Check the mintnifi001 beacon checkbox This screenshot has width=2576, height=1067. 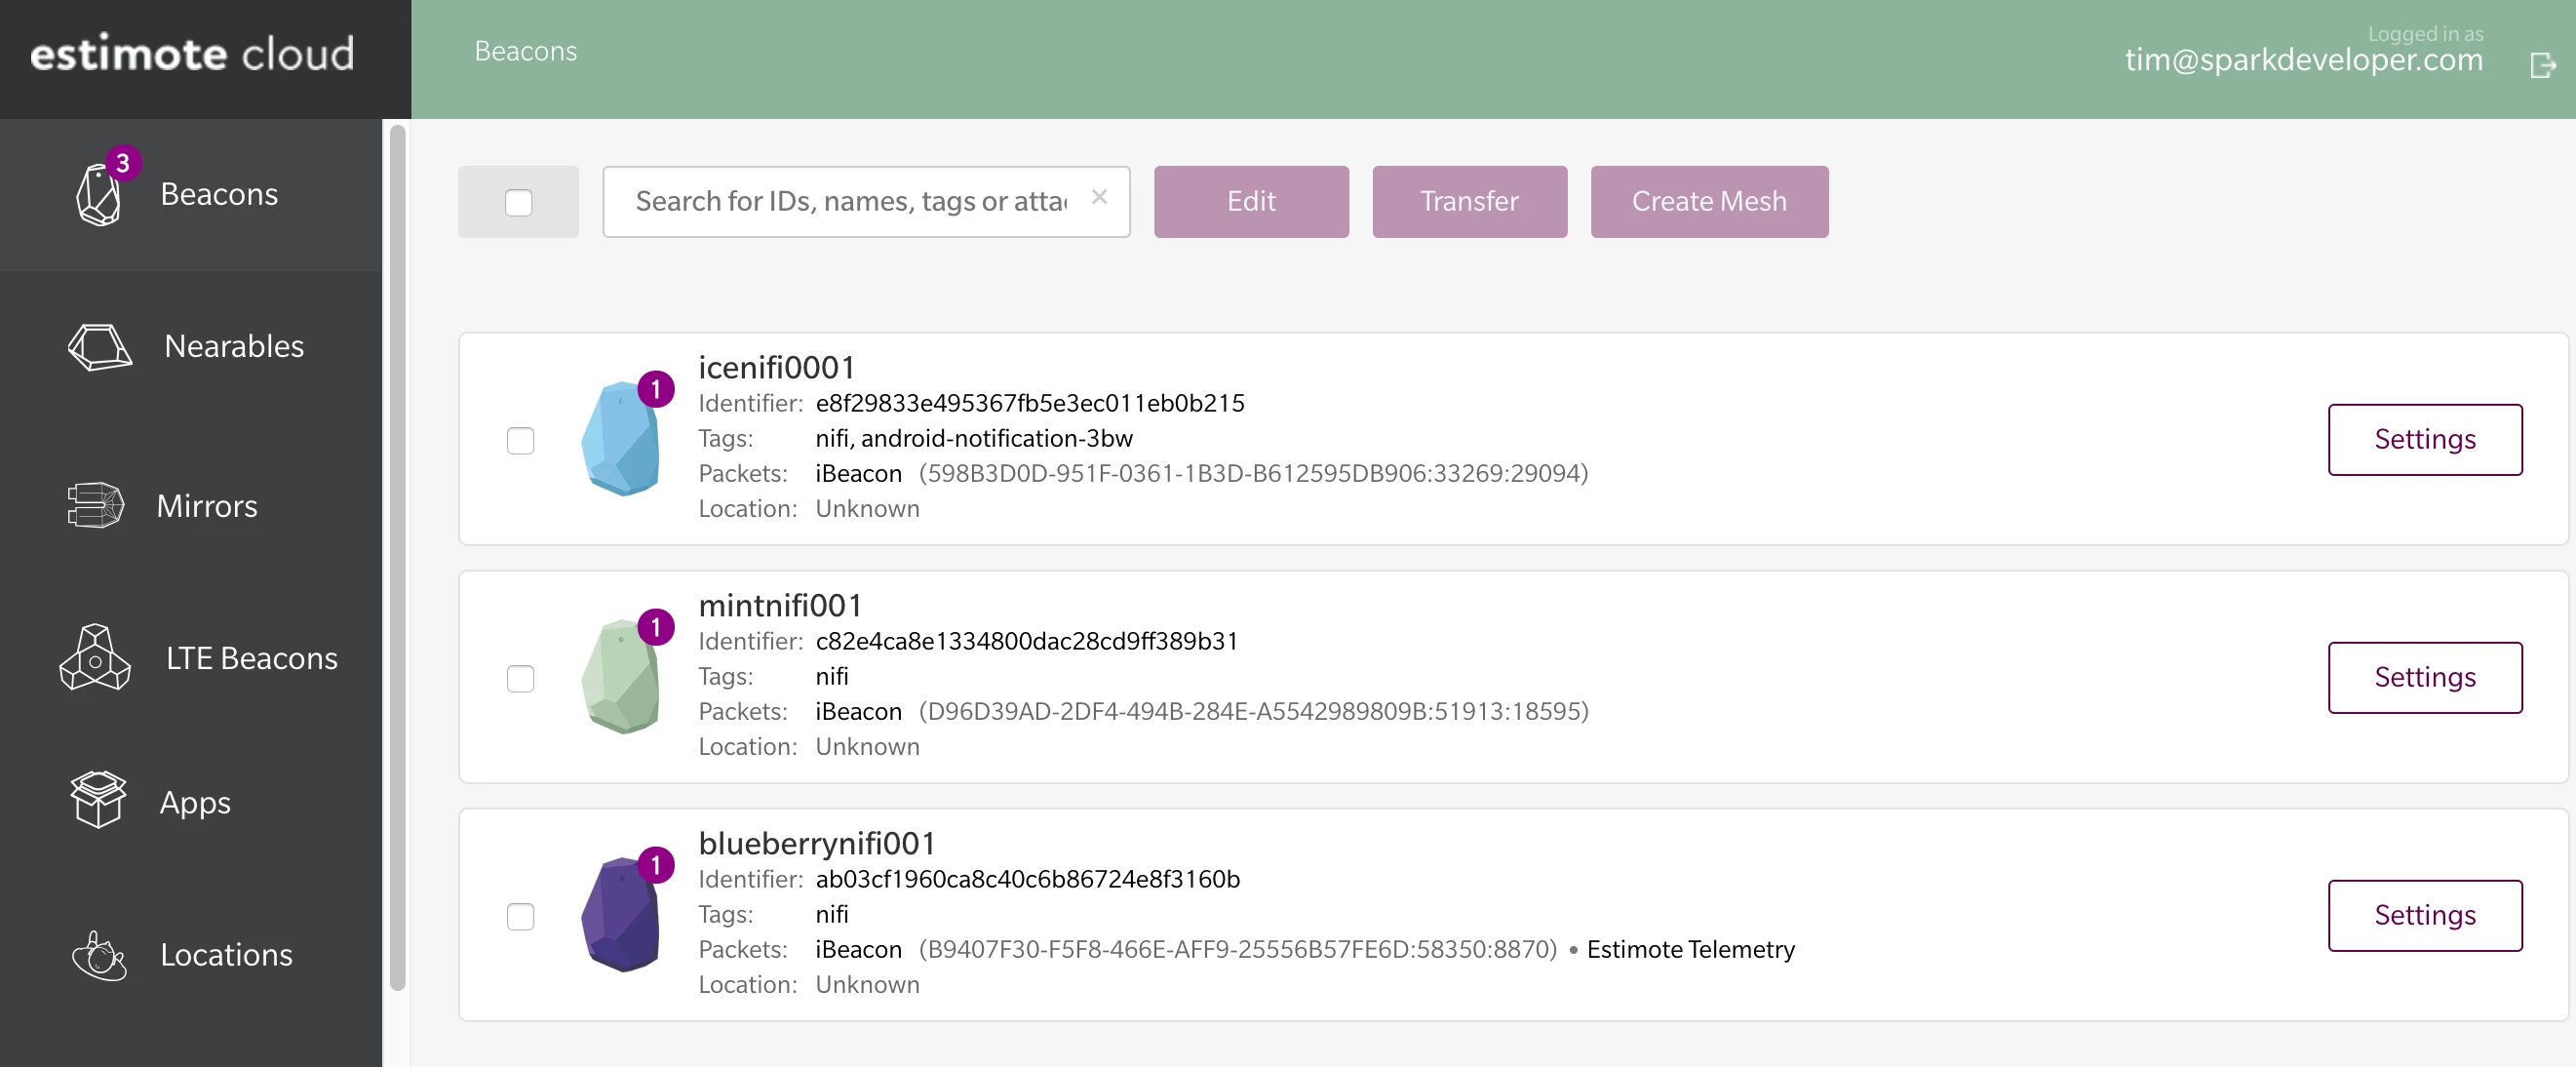[x=520, y=678]
